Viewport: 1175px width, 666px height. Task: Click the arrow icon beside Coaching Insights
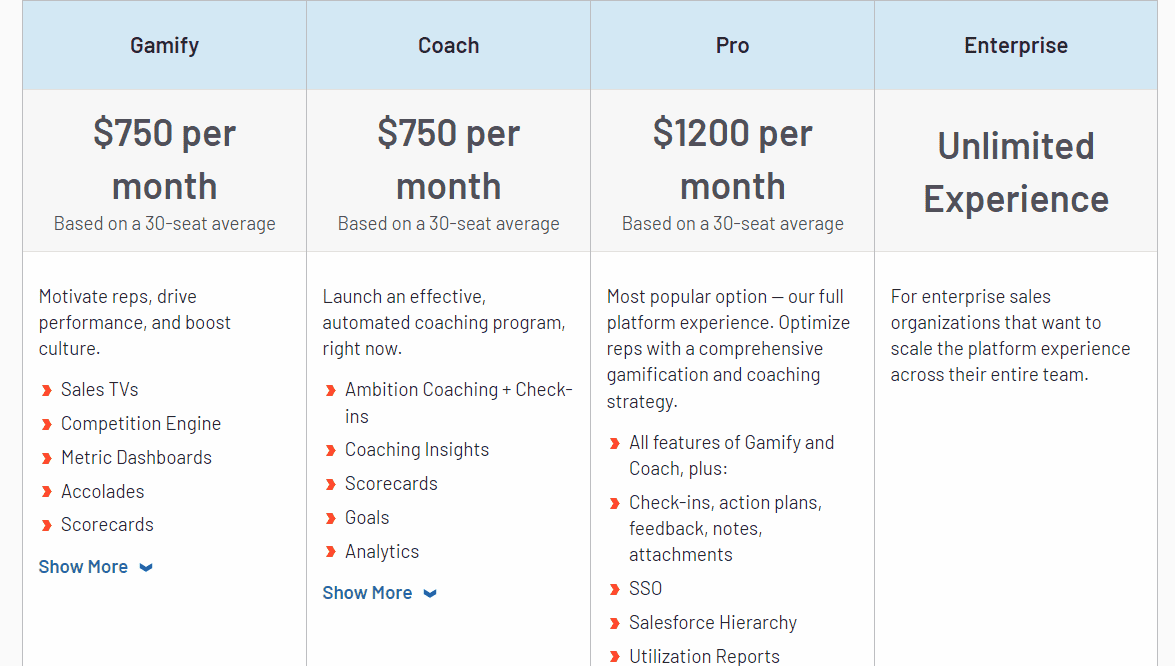[x=330, y=450]
